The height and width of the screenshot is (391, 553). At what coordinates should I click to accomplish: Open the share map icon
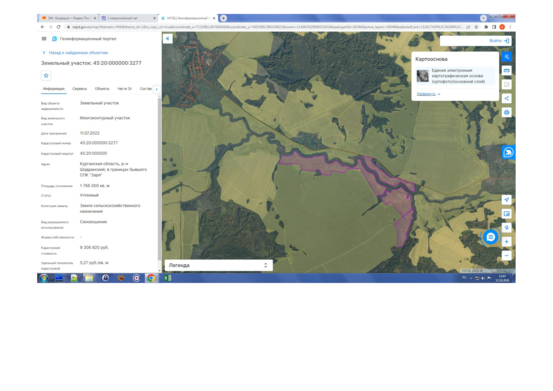coord(507,98)
